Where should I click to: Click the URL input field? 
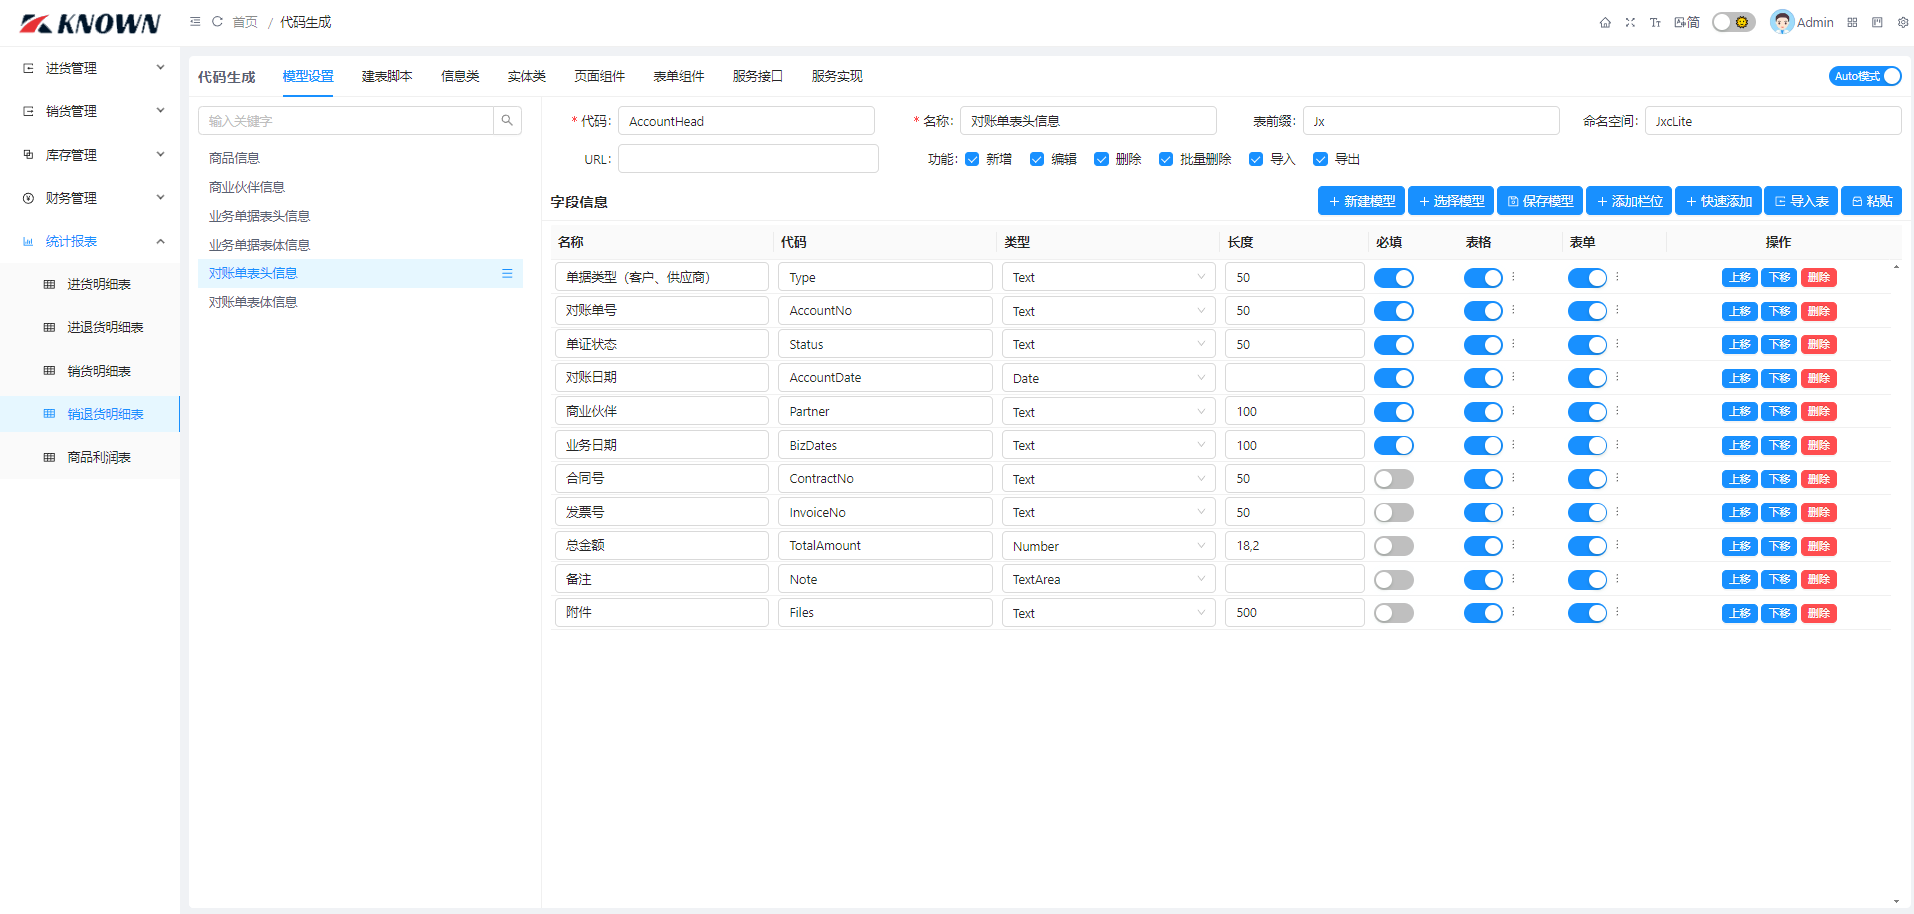[748, 159]
